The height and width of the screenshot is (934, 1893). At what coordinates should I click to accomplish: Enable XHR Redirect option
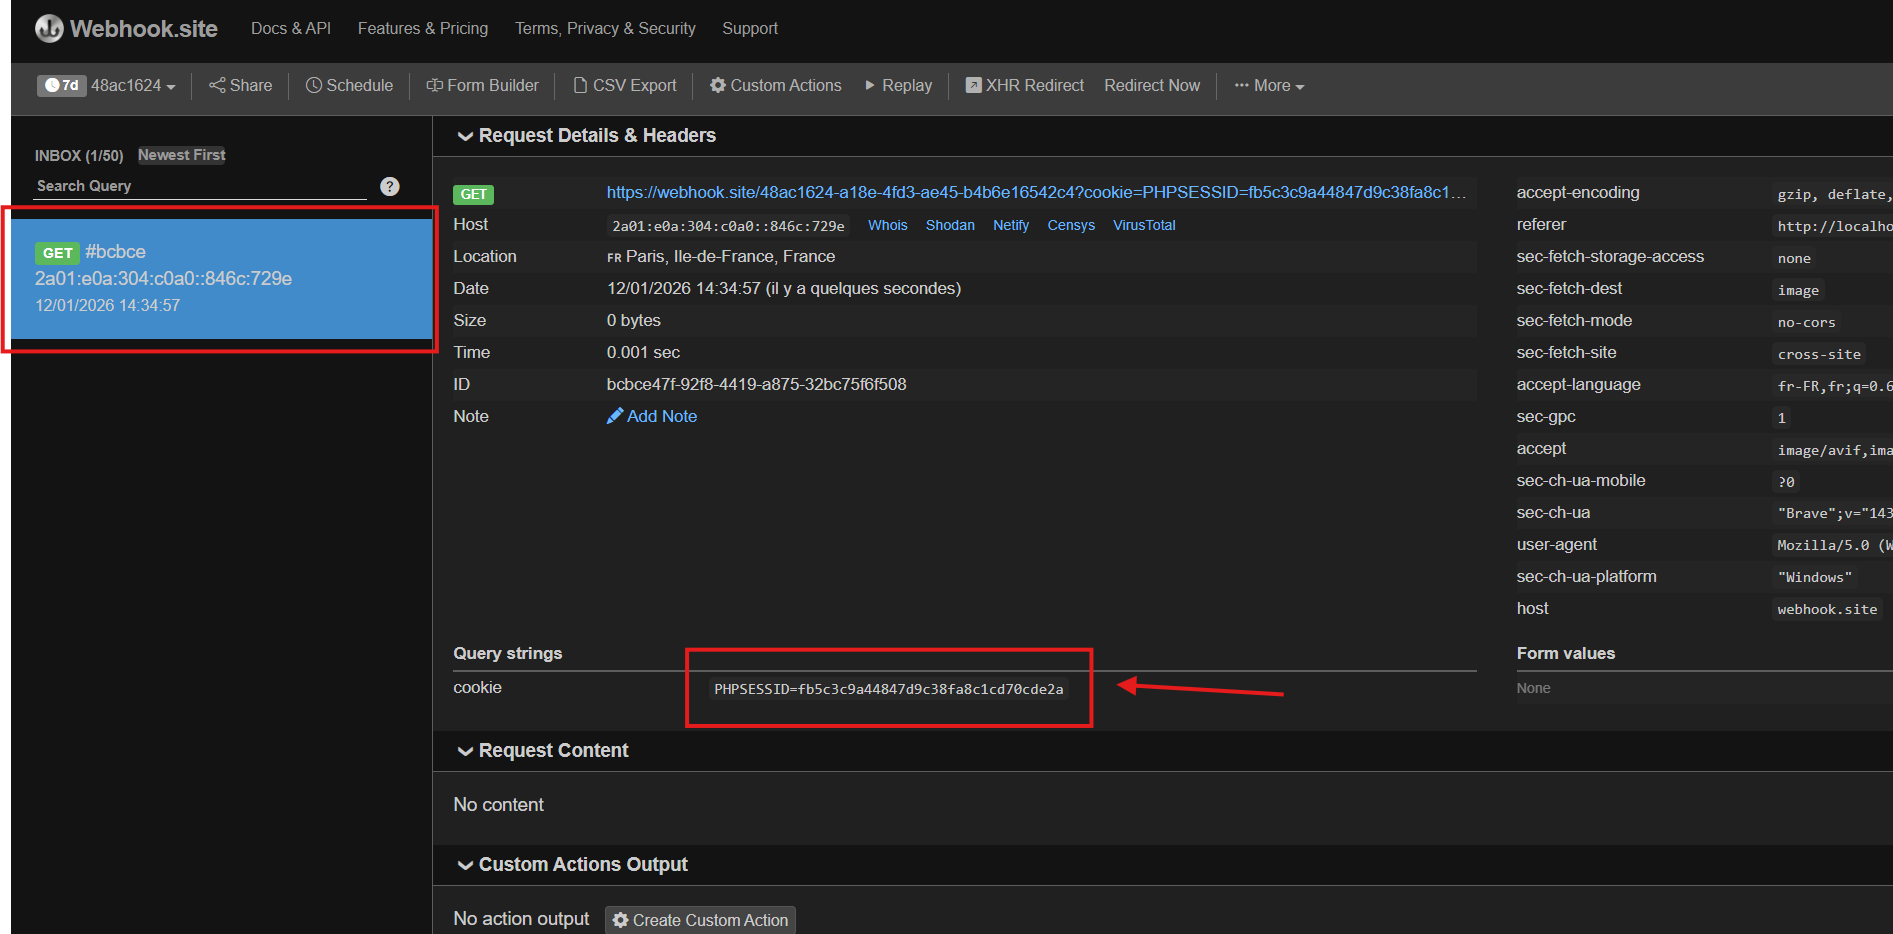click(x=1024, y=86)
